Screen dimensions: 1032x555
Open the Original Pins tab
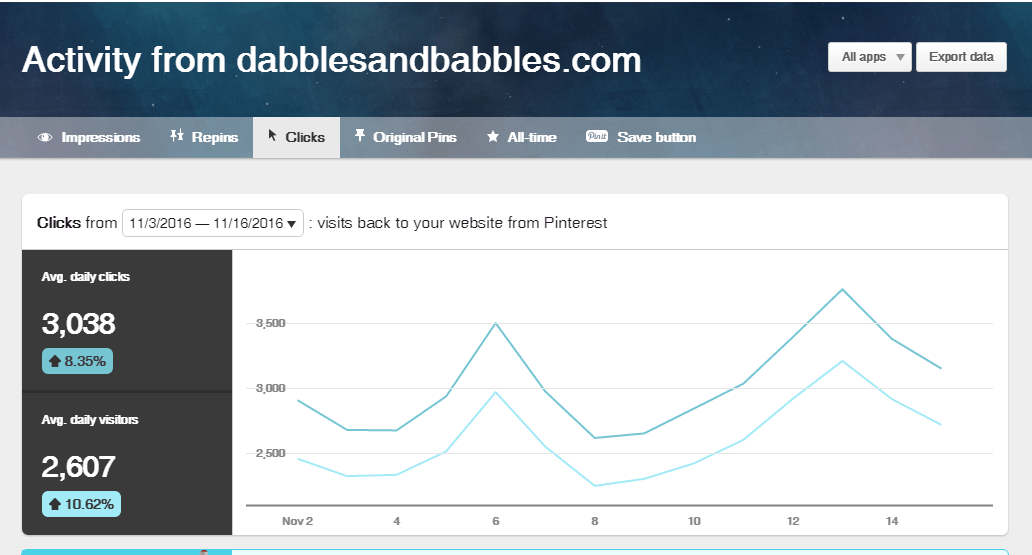pyautogui.click(x=405, y=138)
